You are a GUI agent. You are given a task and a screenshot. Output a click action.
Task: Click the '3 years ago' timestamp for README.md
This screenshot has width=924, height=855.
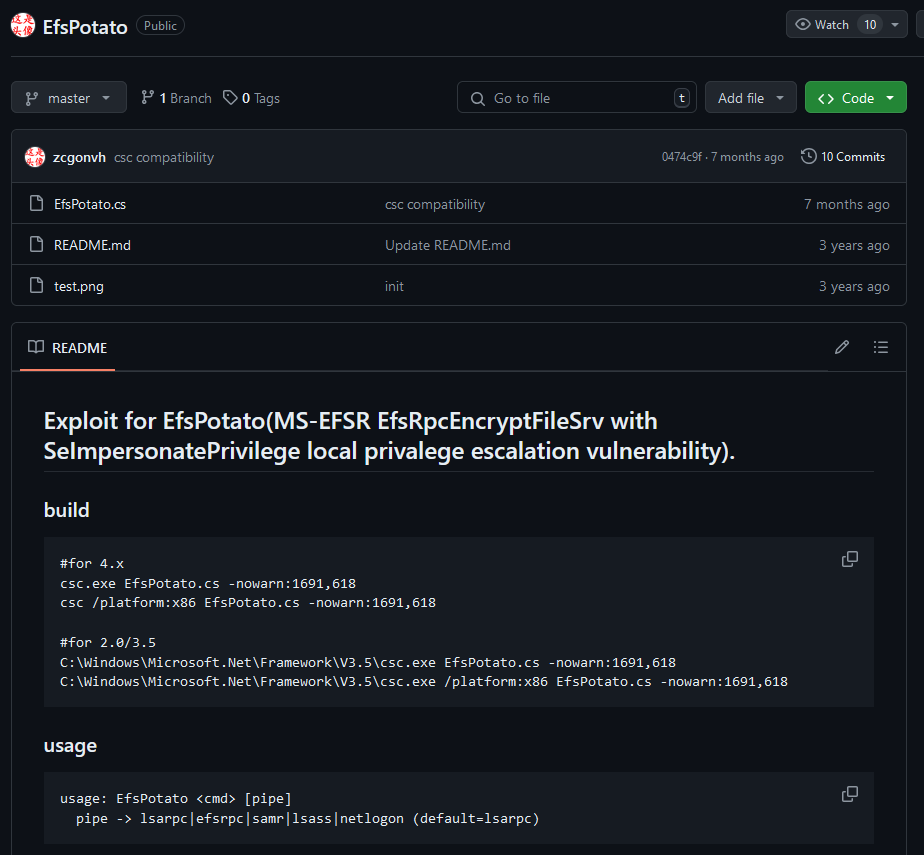(x=854, y=245)
